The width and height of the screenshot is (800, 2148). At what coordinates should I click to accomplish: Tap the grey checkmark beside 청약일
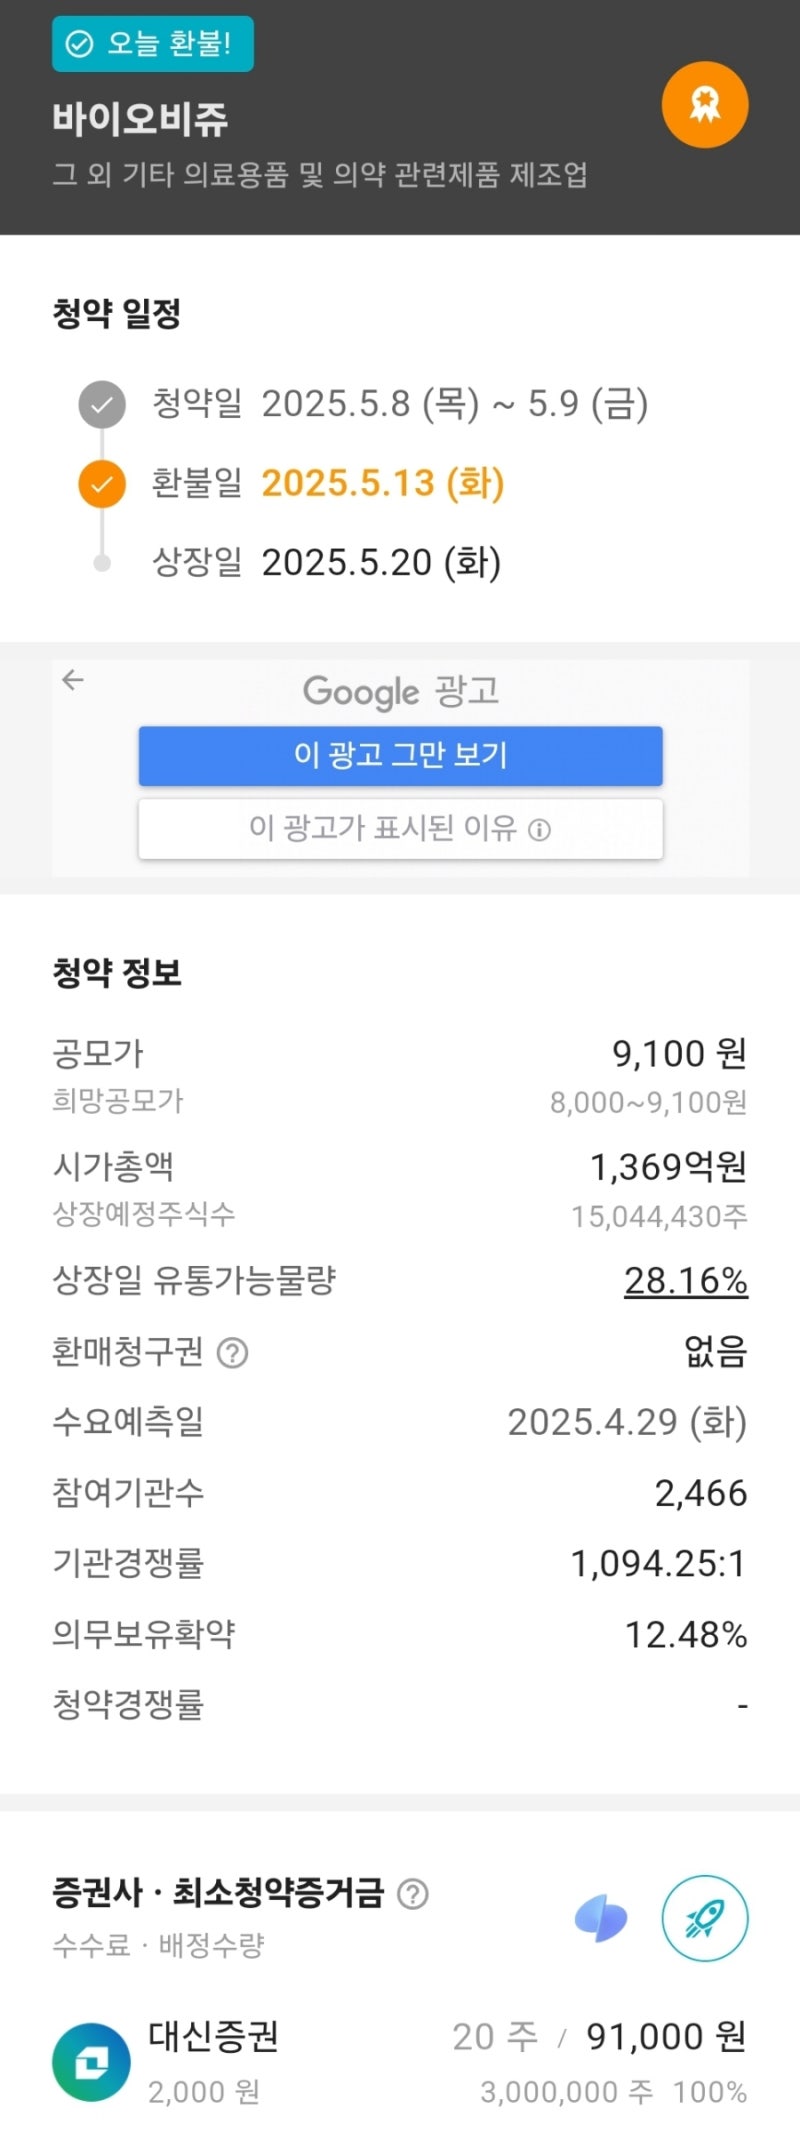pos(102,405)
